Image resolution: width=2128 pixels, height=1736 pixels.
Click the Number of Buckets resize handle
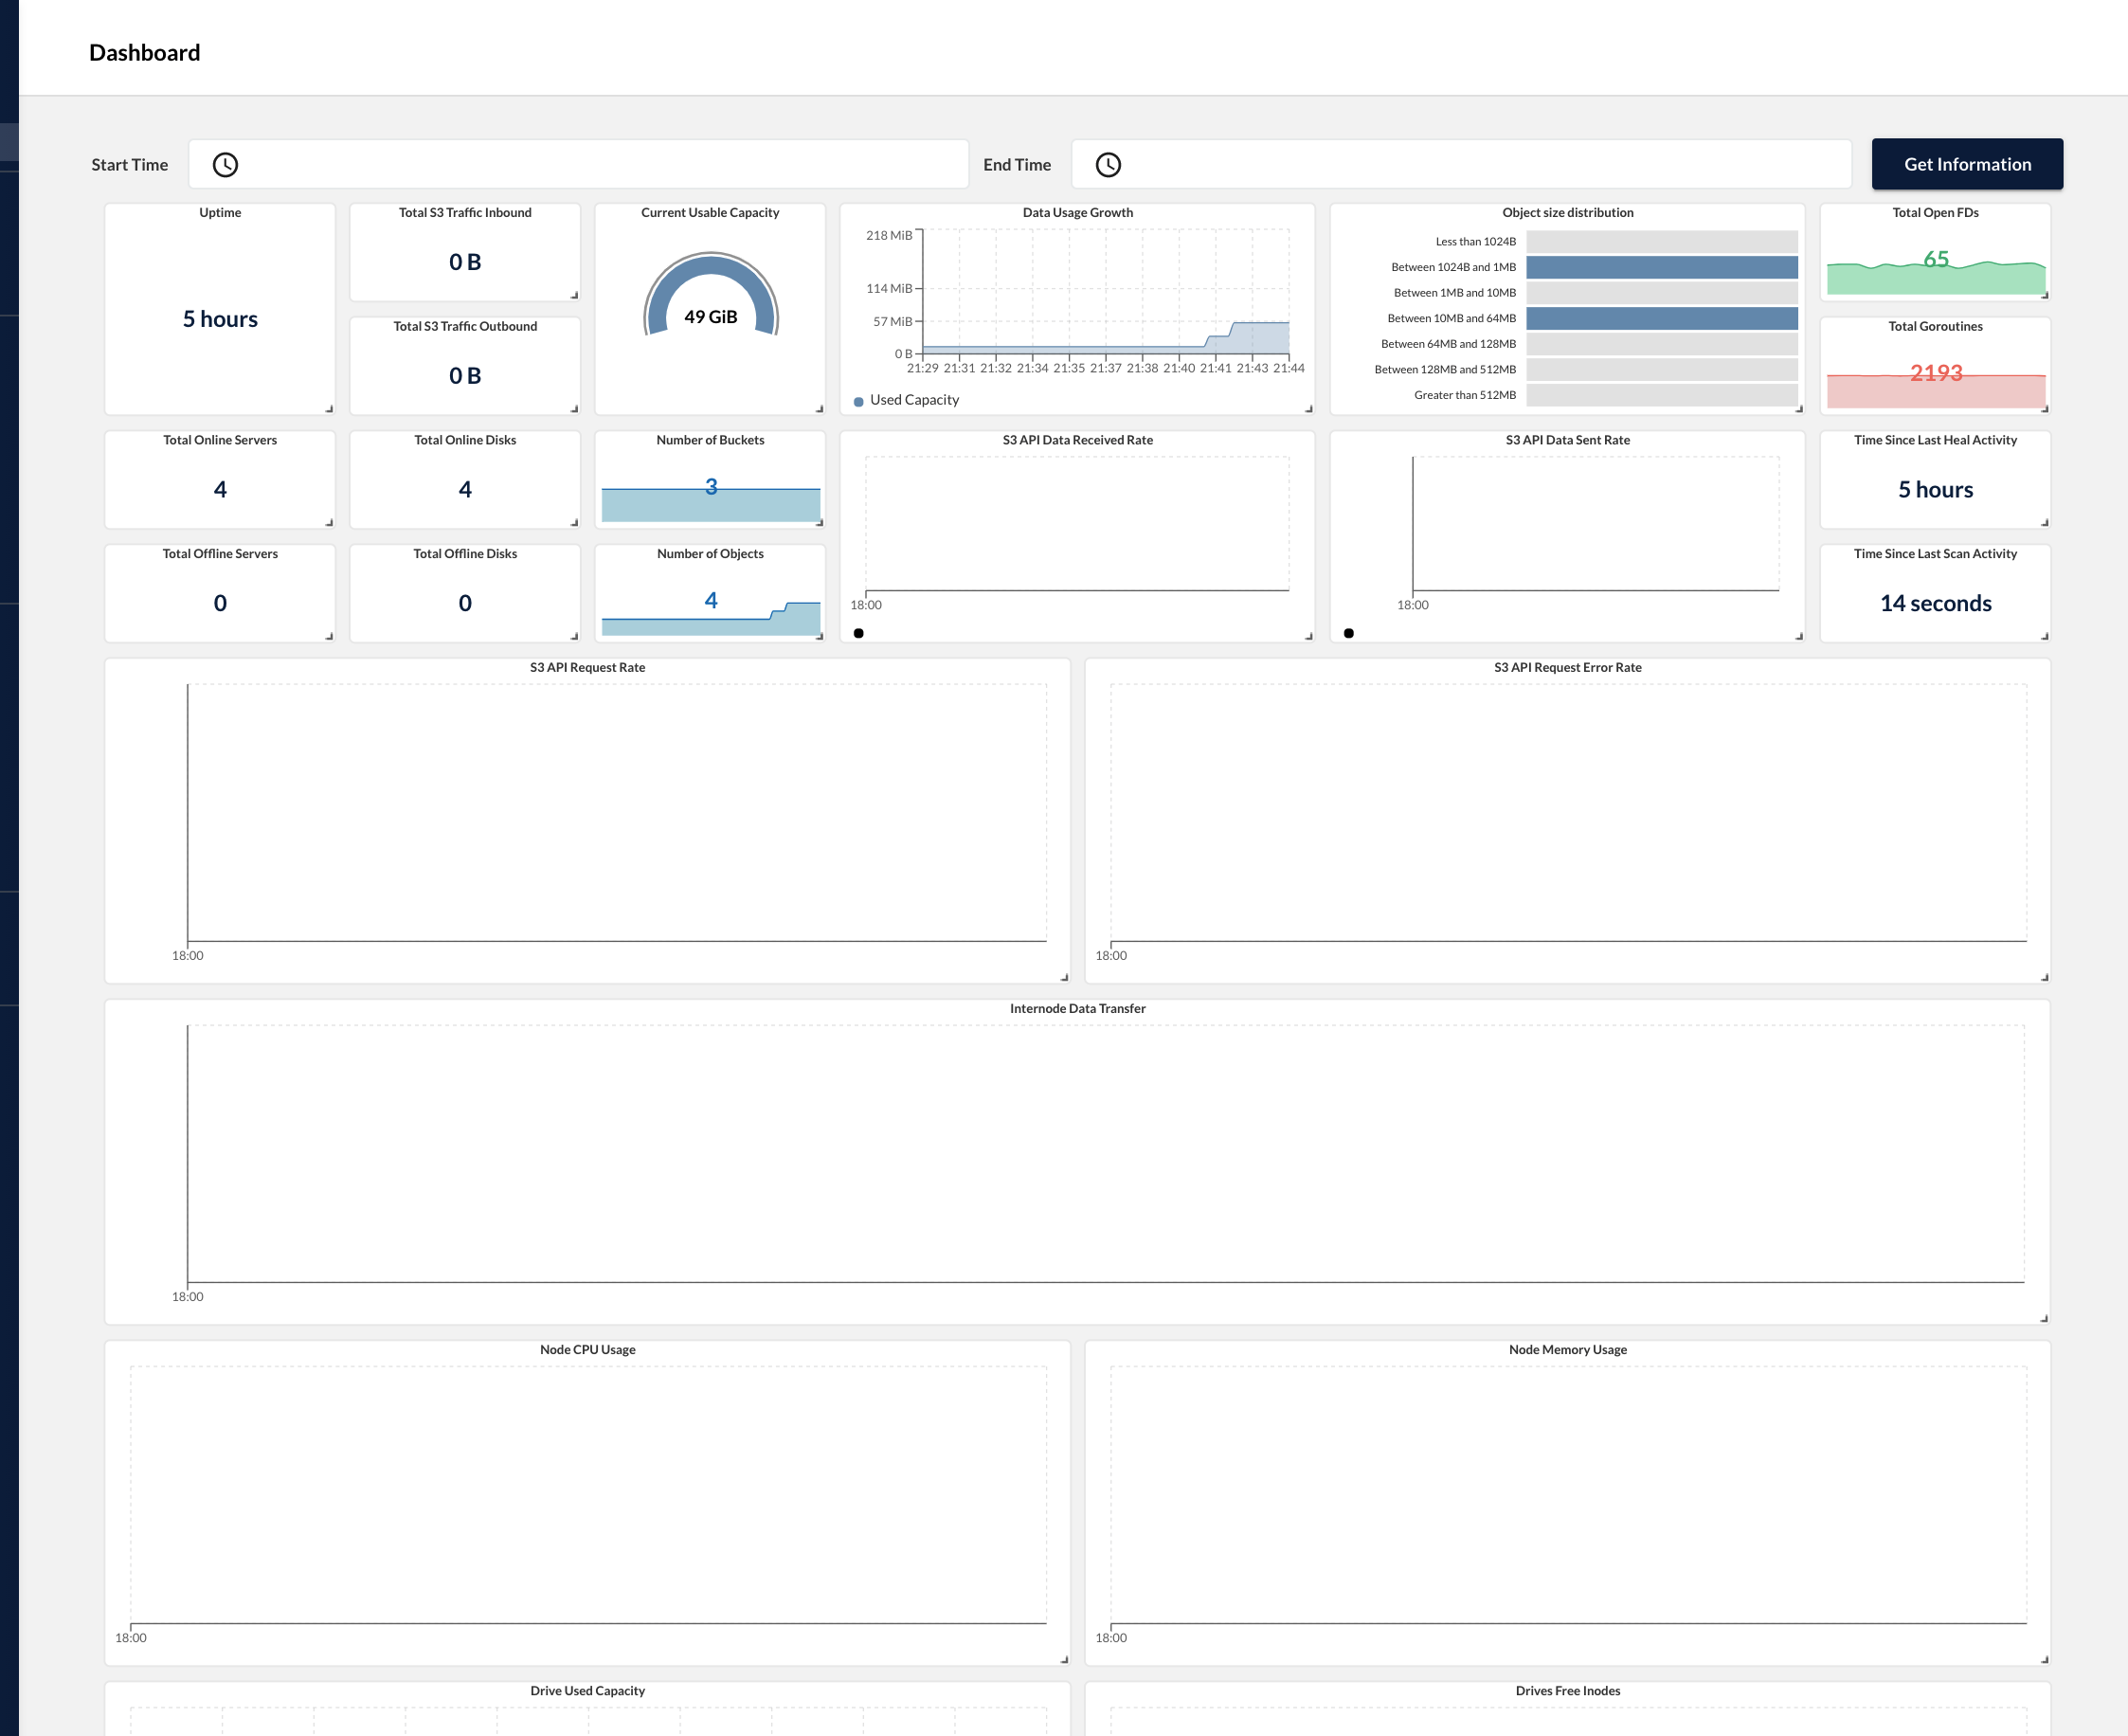(819, 523)
